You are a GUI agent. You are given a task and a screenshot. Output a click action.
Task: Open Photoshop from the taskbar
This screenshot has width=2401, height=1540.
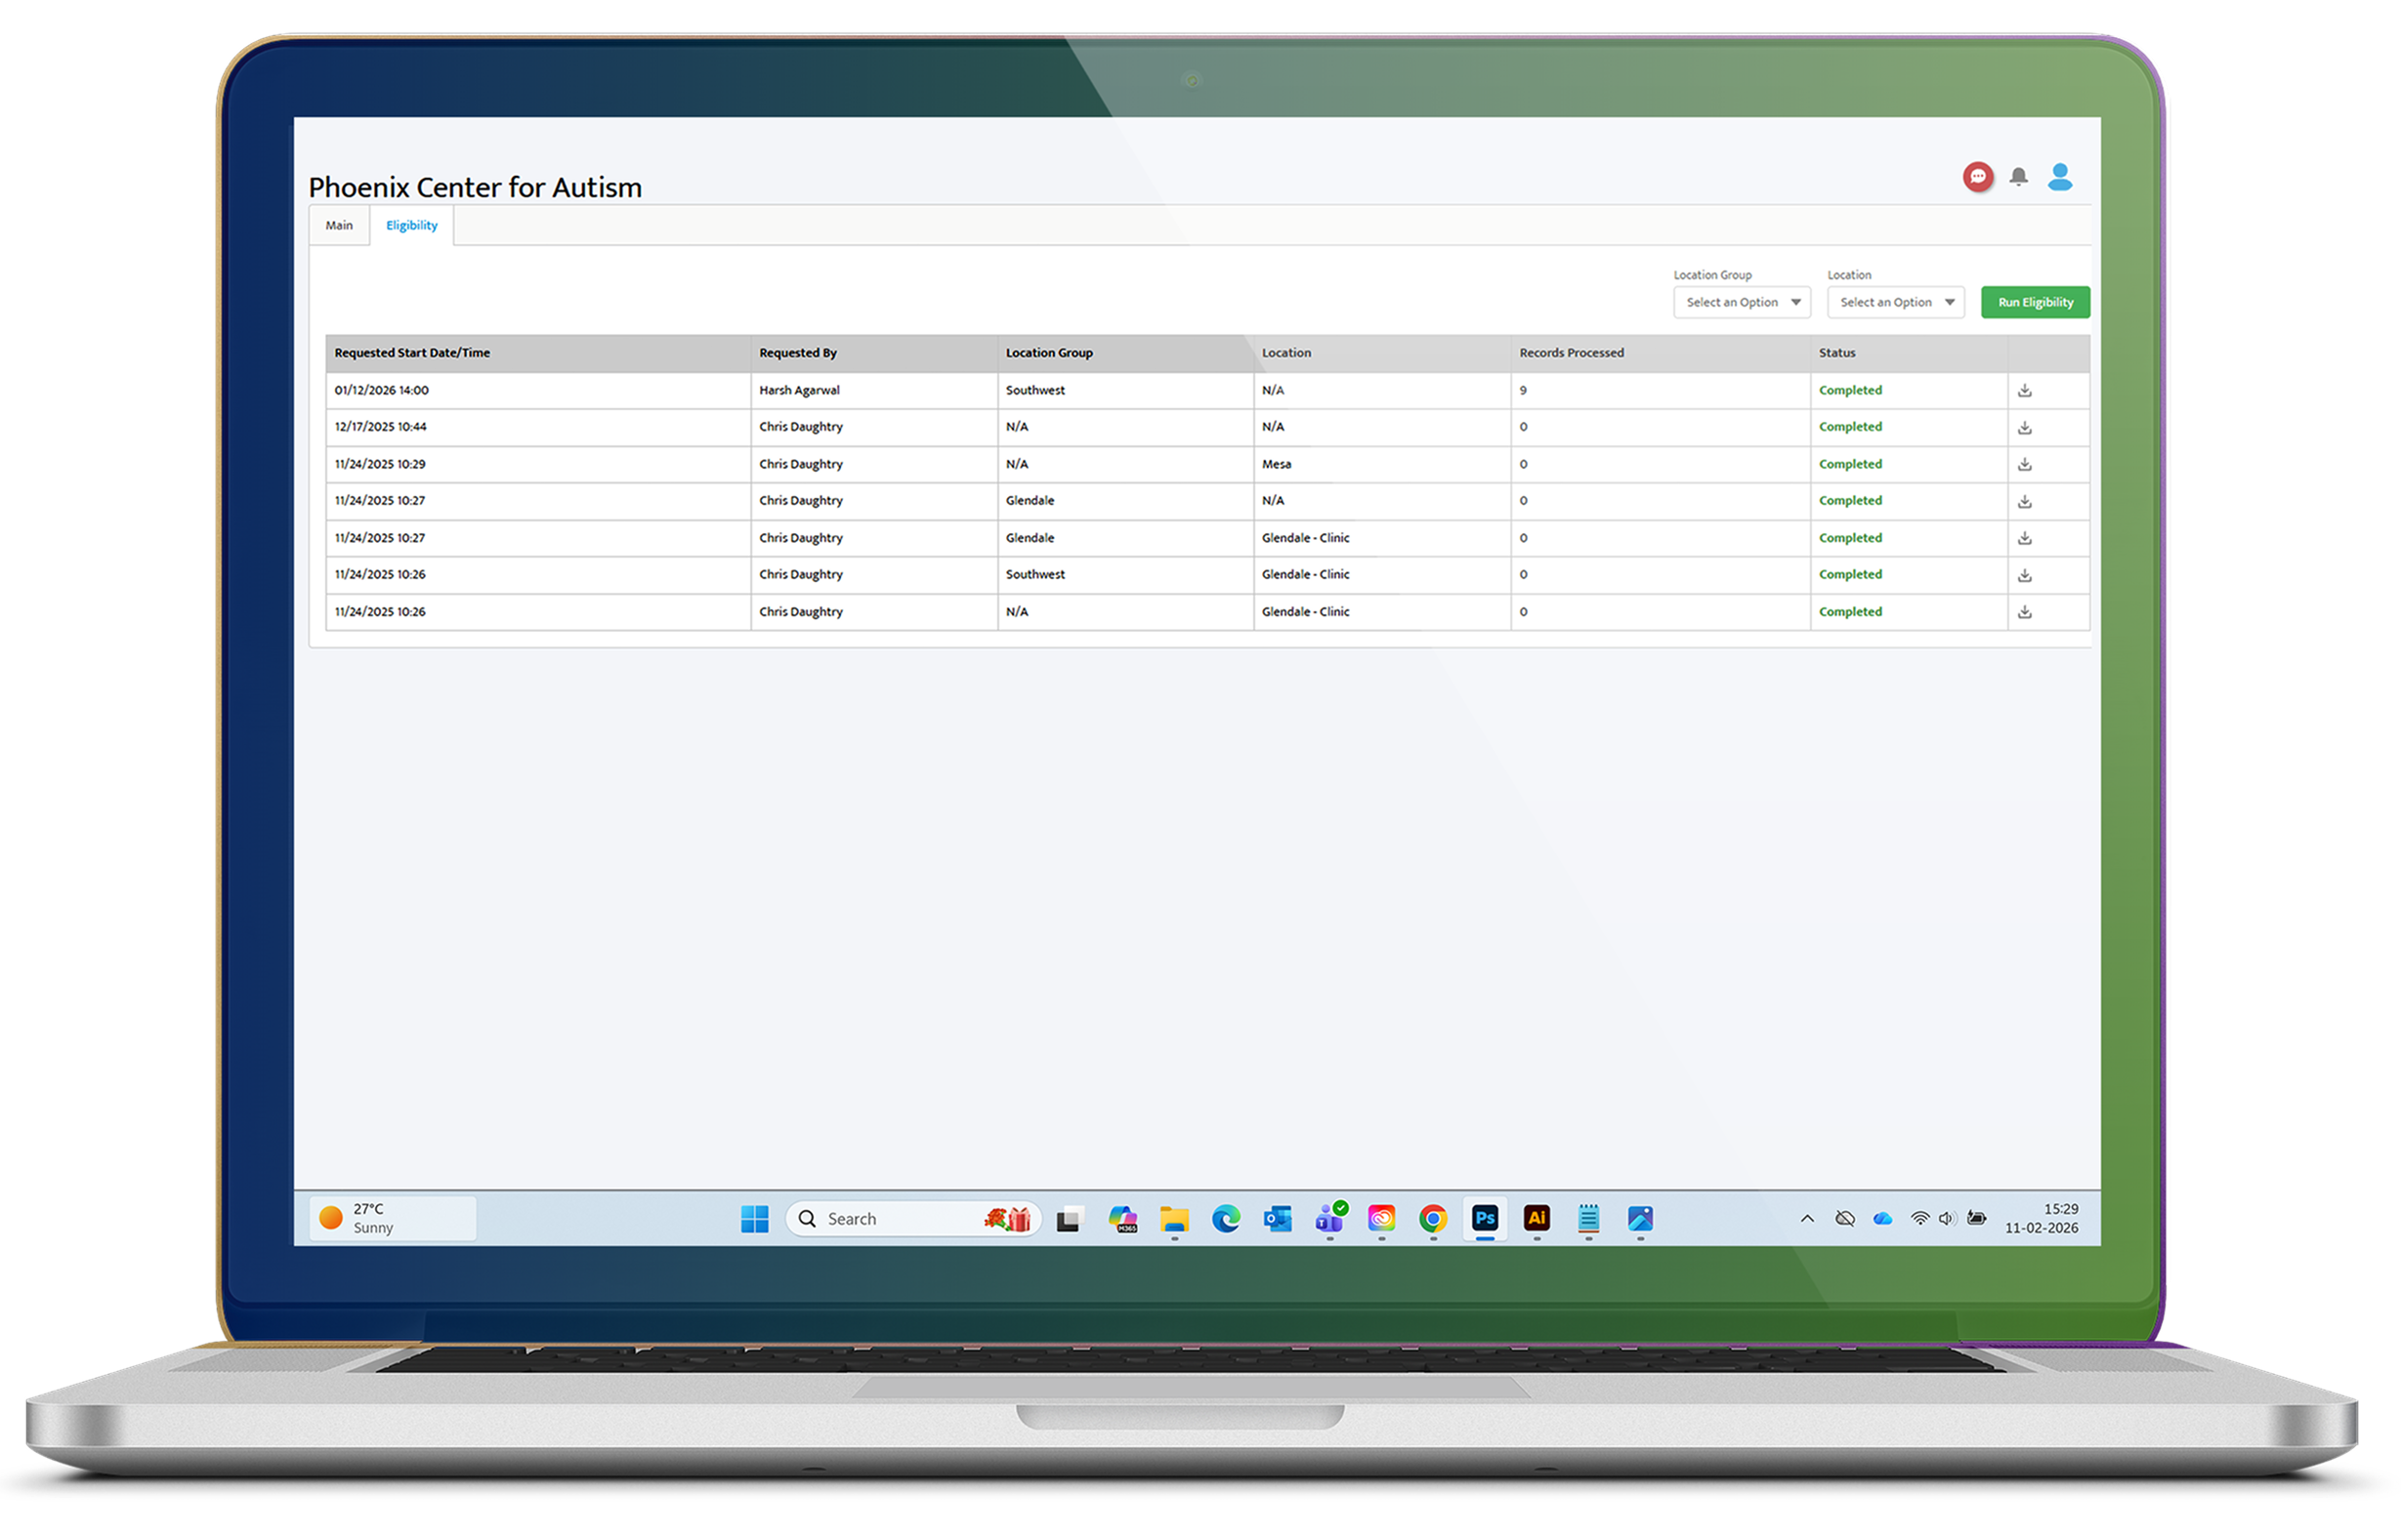point(1484,1218)
